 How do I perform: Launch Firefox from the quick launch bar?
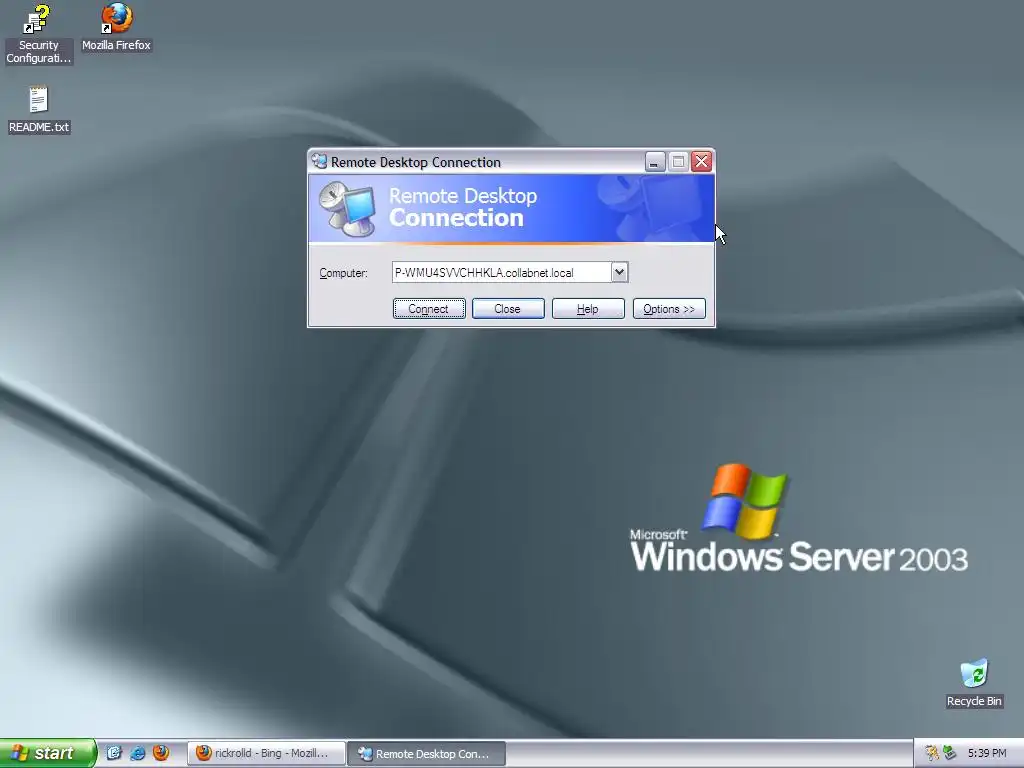[161, 753]
